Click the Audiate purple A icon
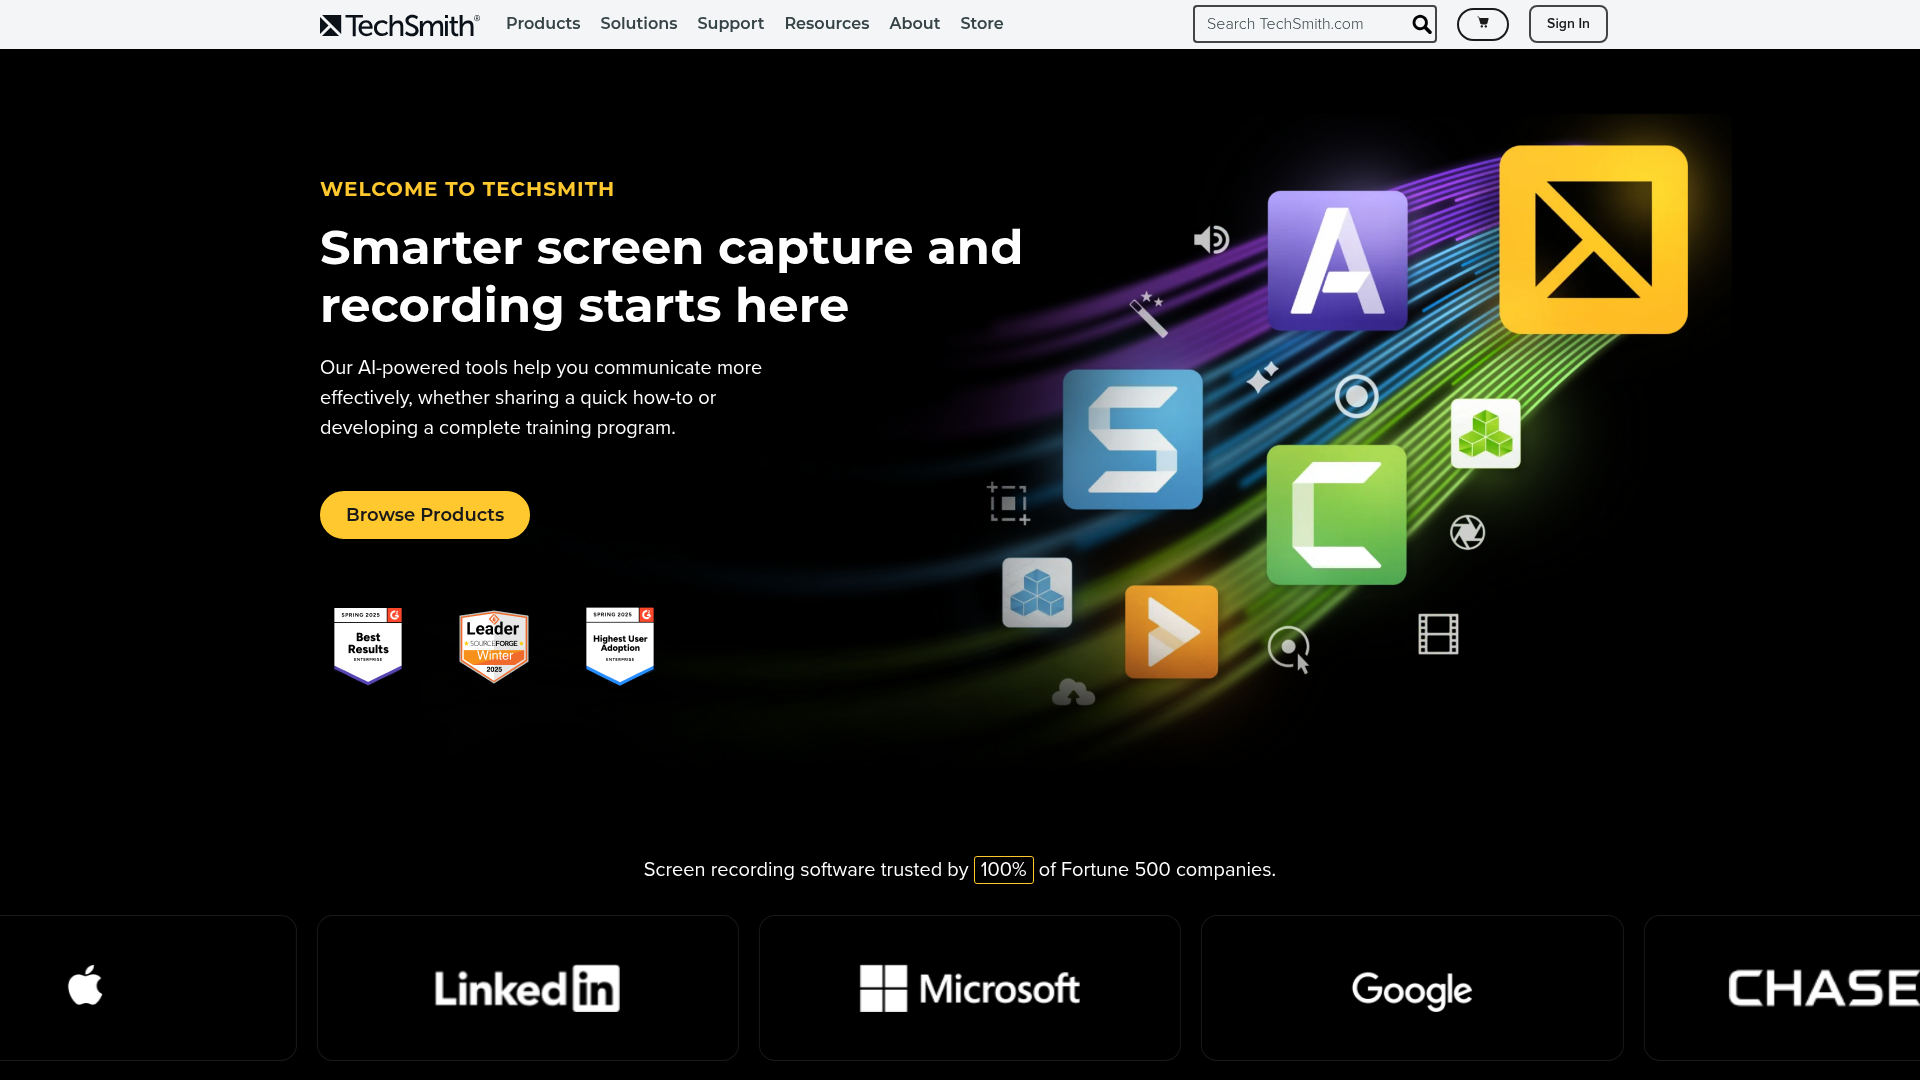The width and height of the screenshot is (1920, 1080). pos(1336,261)
